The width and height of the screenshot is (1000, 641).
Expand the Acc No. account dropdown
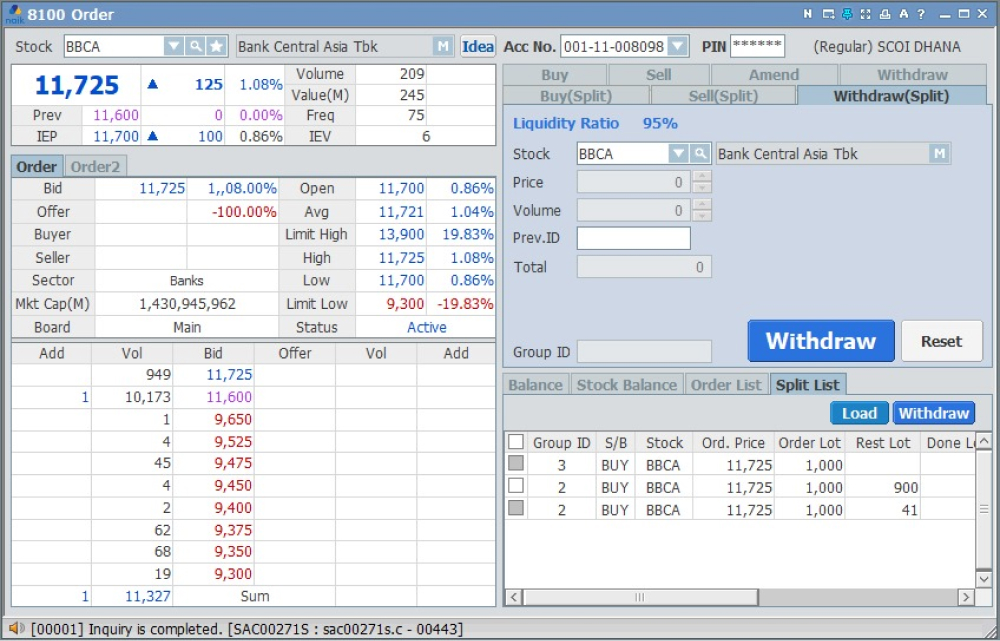[678, 47]
